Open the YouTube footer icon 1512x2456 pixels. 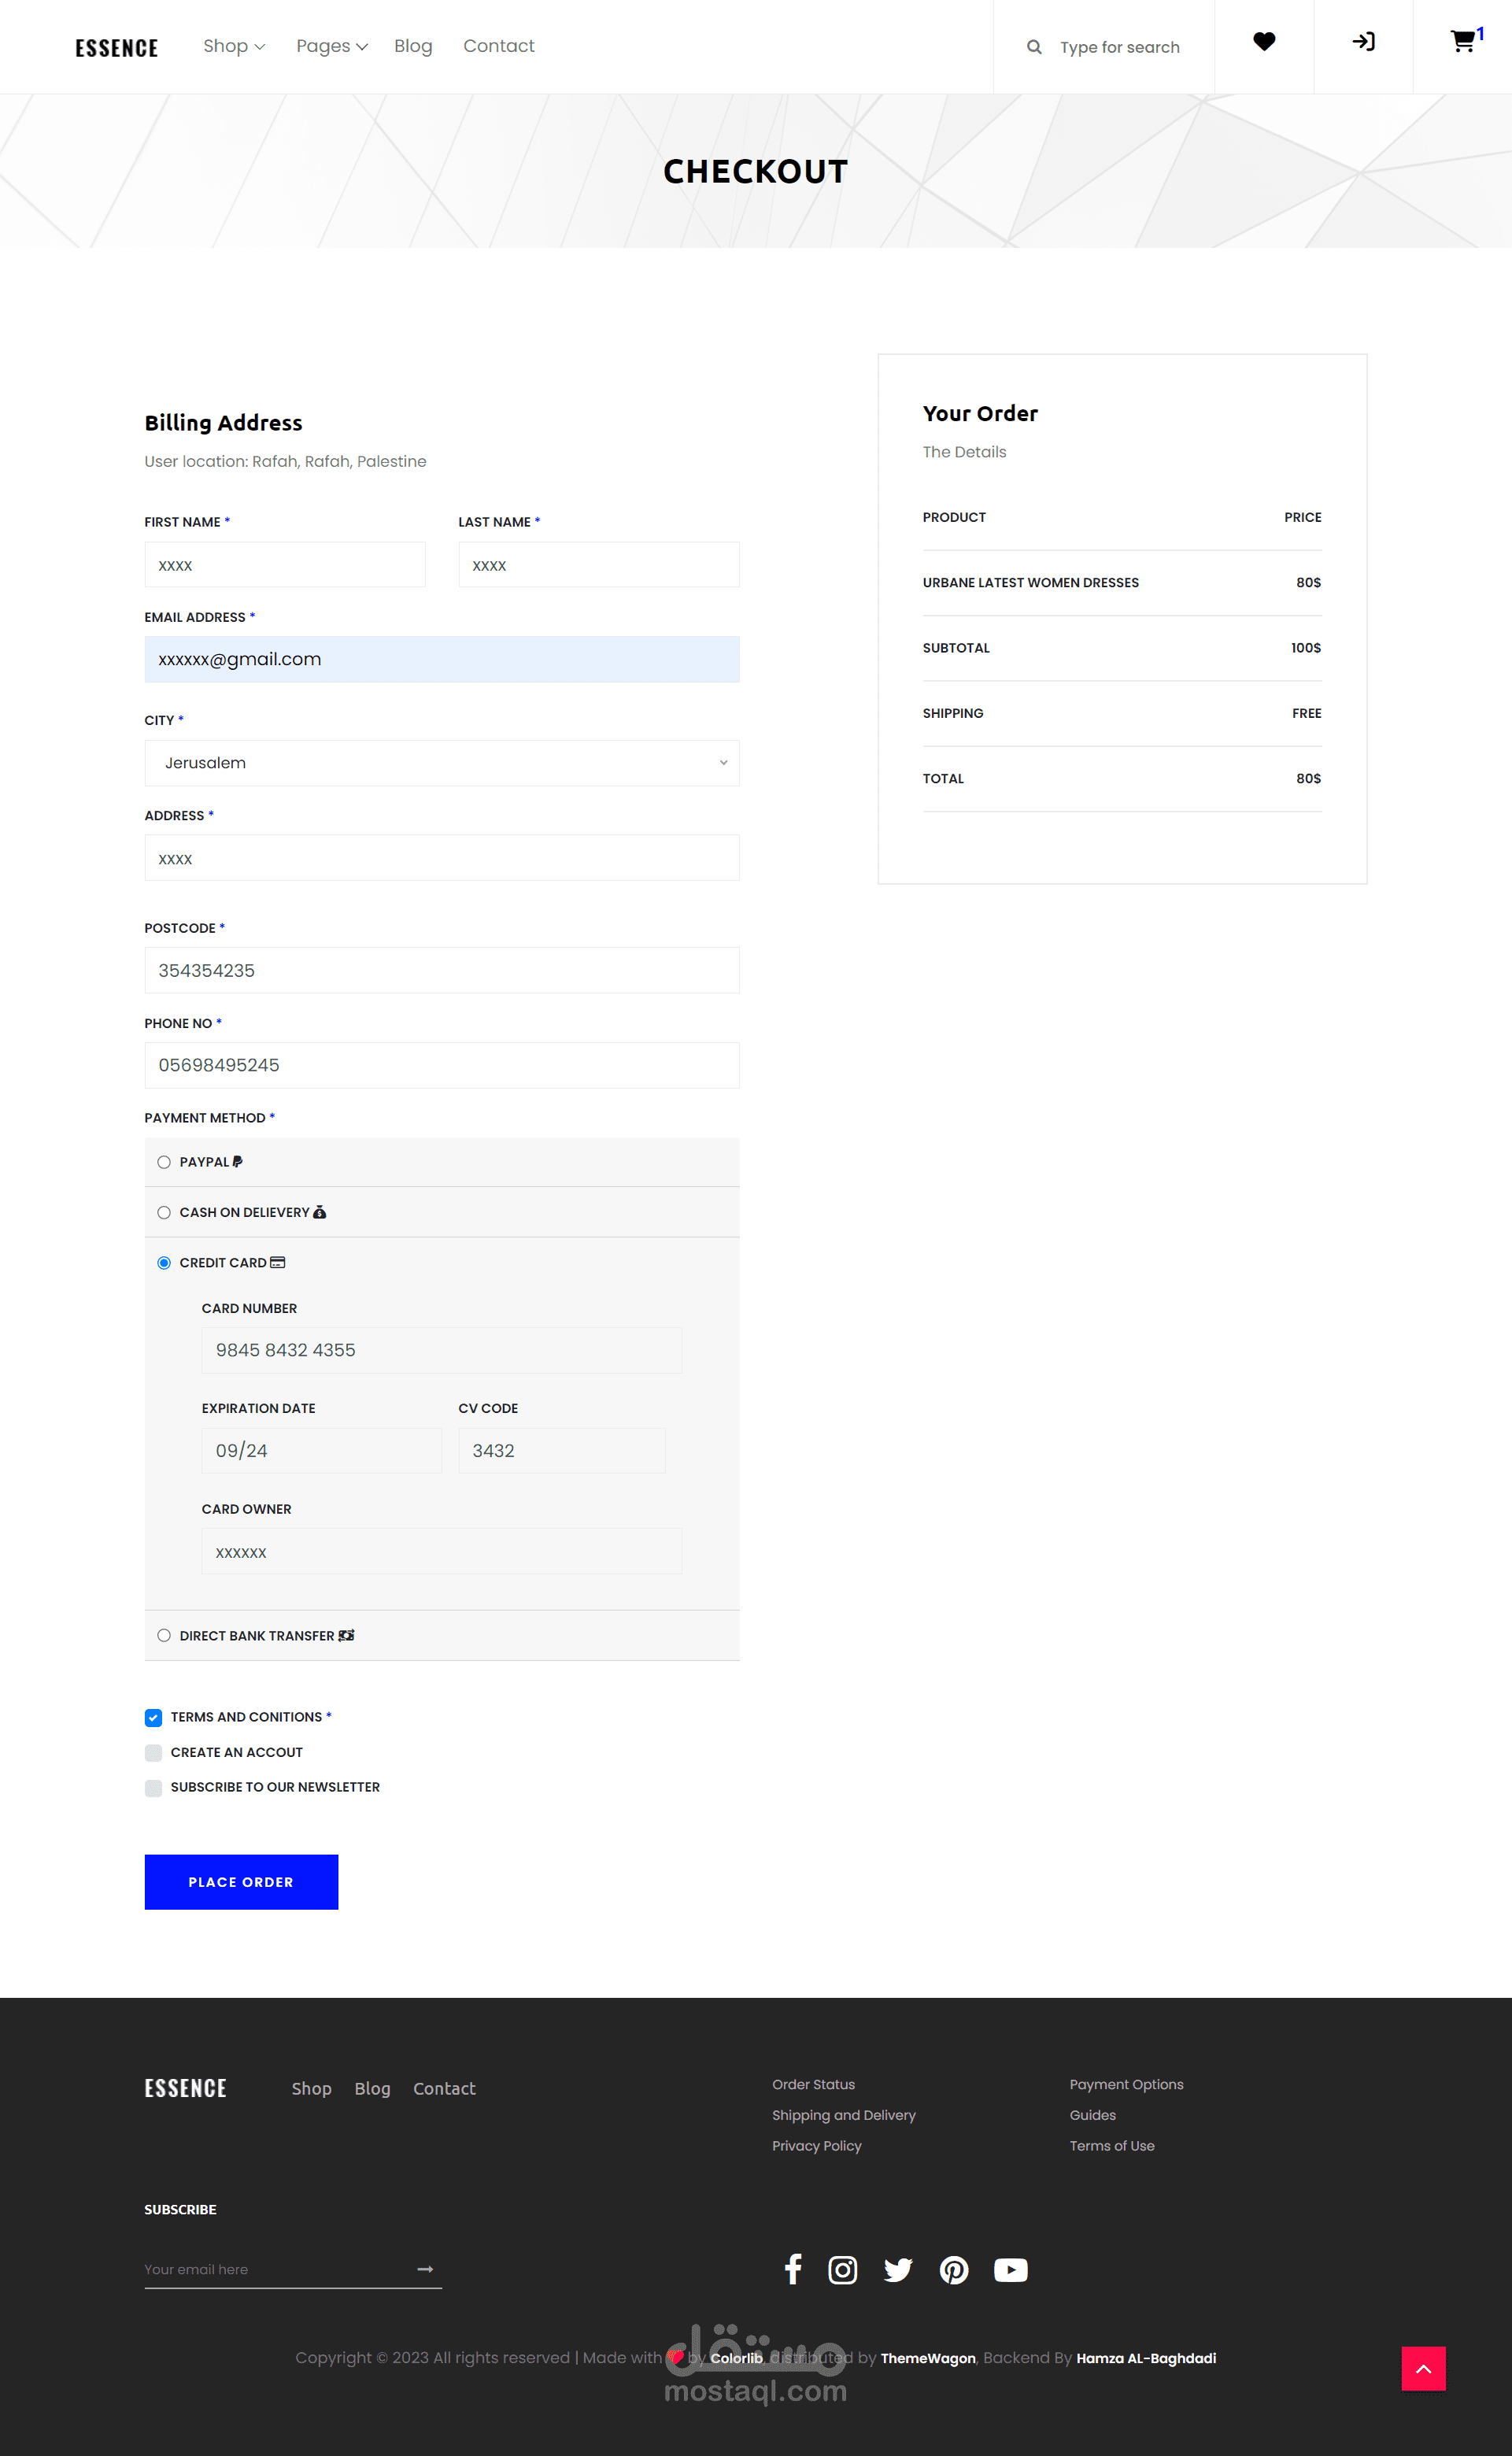pos(1010,2269)
